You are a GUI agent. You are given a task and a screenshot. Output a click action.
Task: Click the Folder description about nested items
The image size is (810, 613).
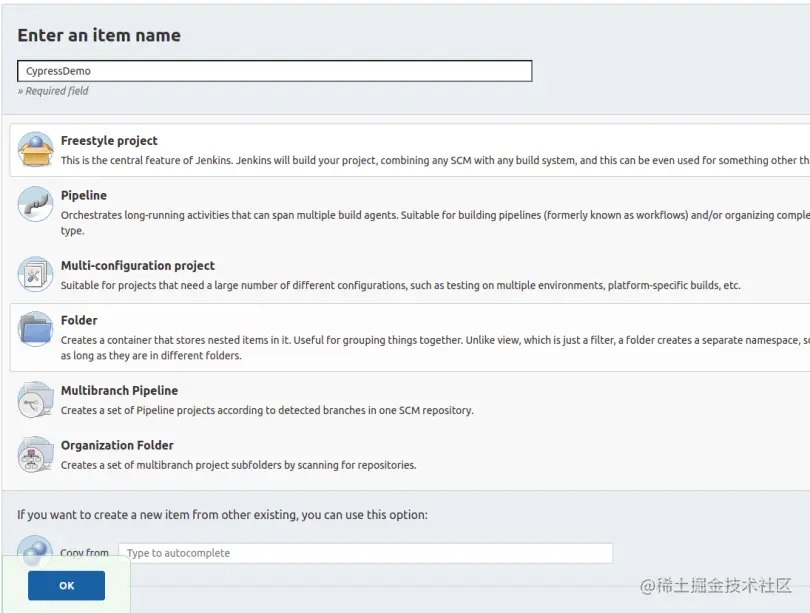(435, 348)
